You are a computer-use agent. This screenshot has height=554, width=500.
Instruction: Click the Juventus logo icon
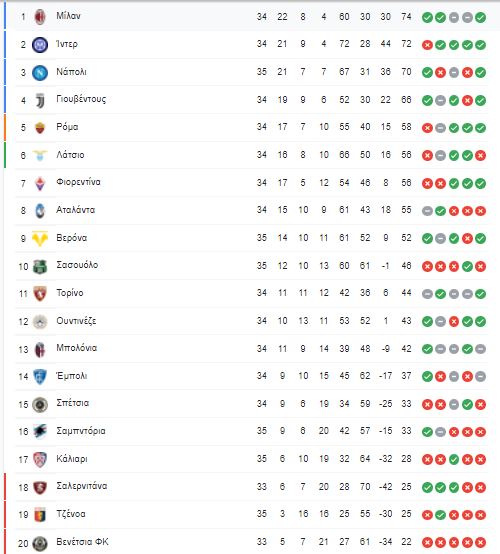[x=40, y=101]
